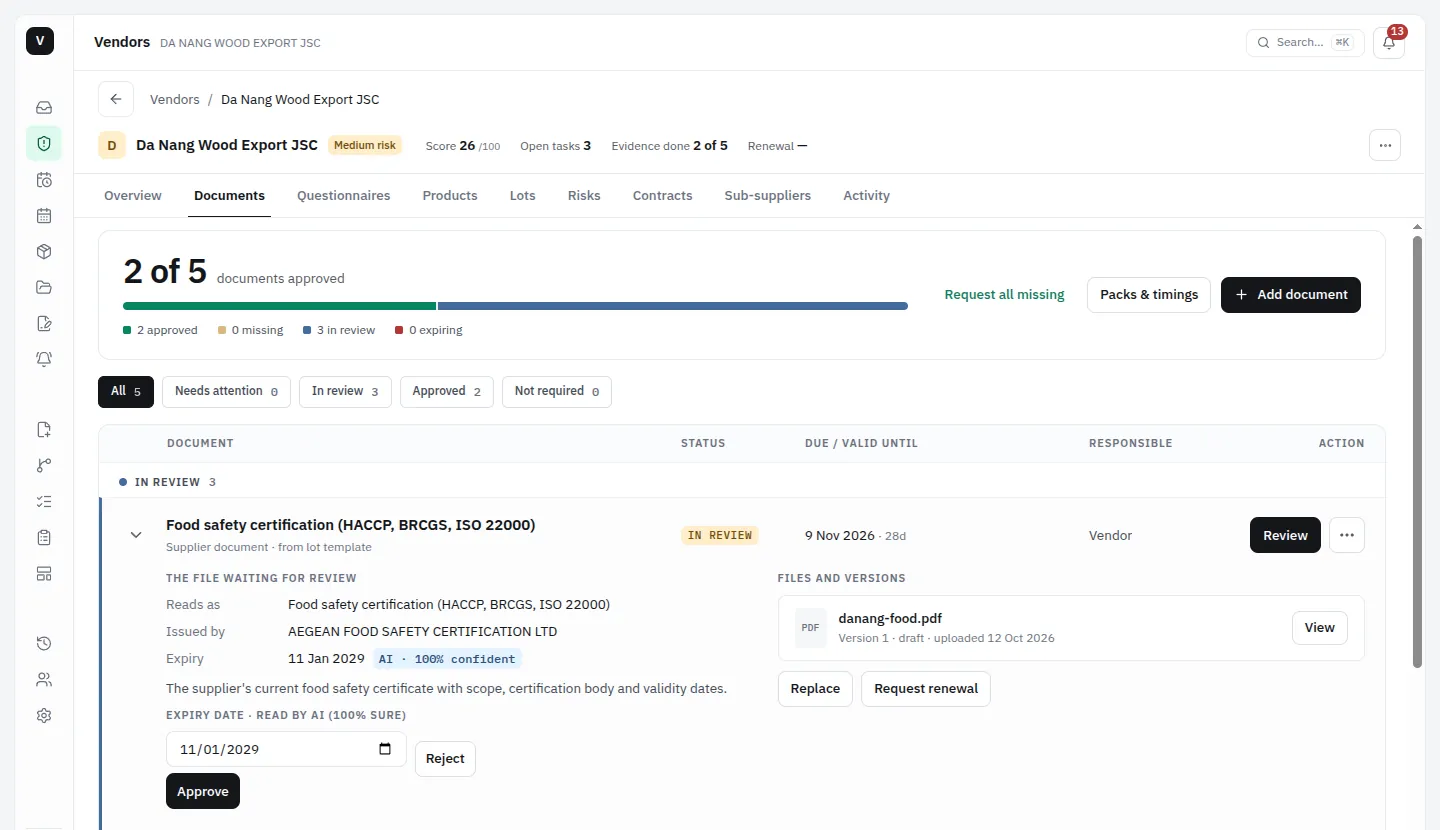This screenshot has width=1440, height=830.
Task: Open the new-file-plus sidebar icon
Action: click(44, 430)
